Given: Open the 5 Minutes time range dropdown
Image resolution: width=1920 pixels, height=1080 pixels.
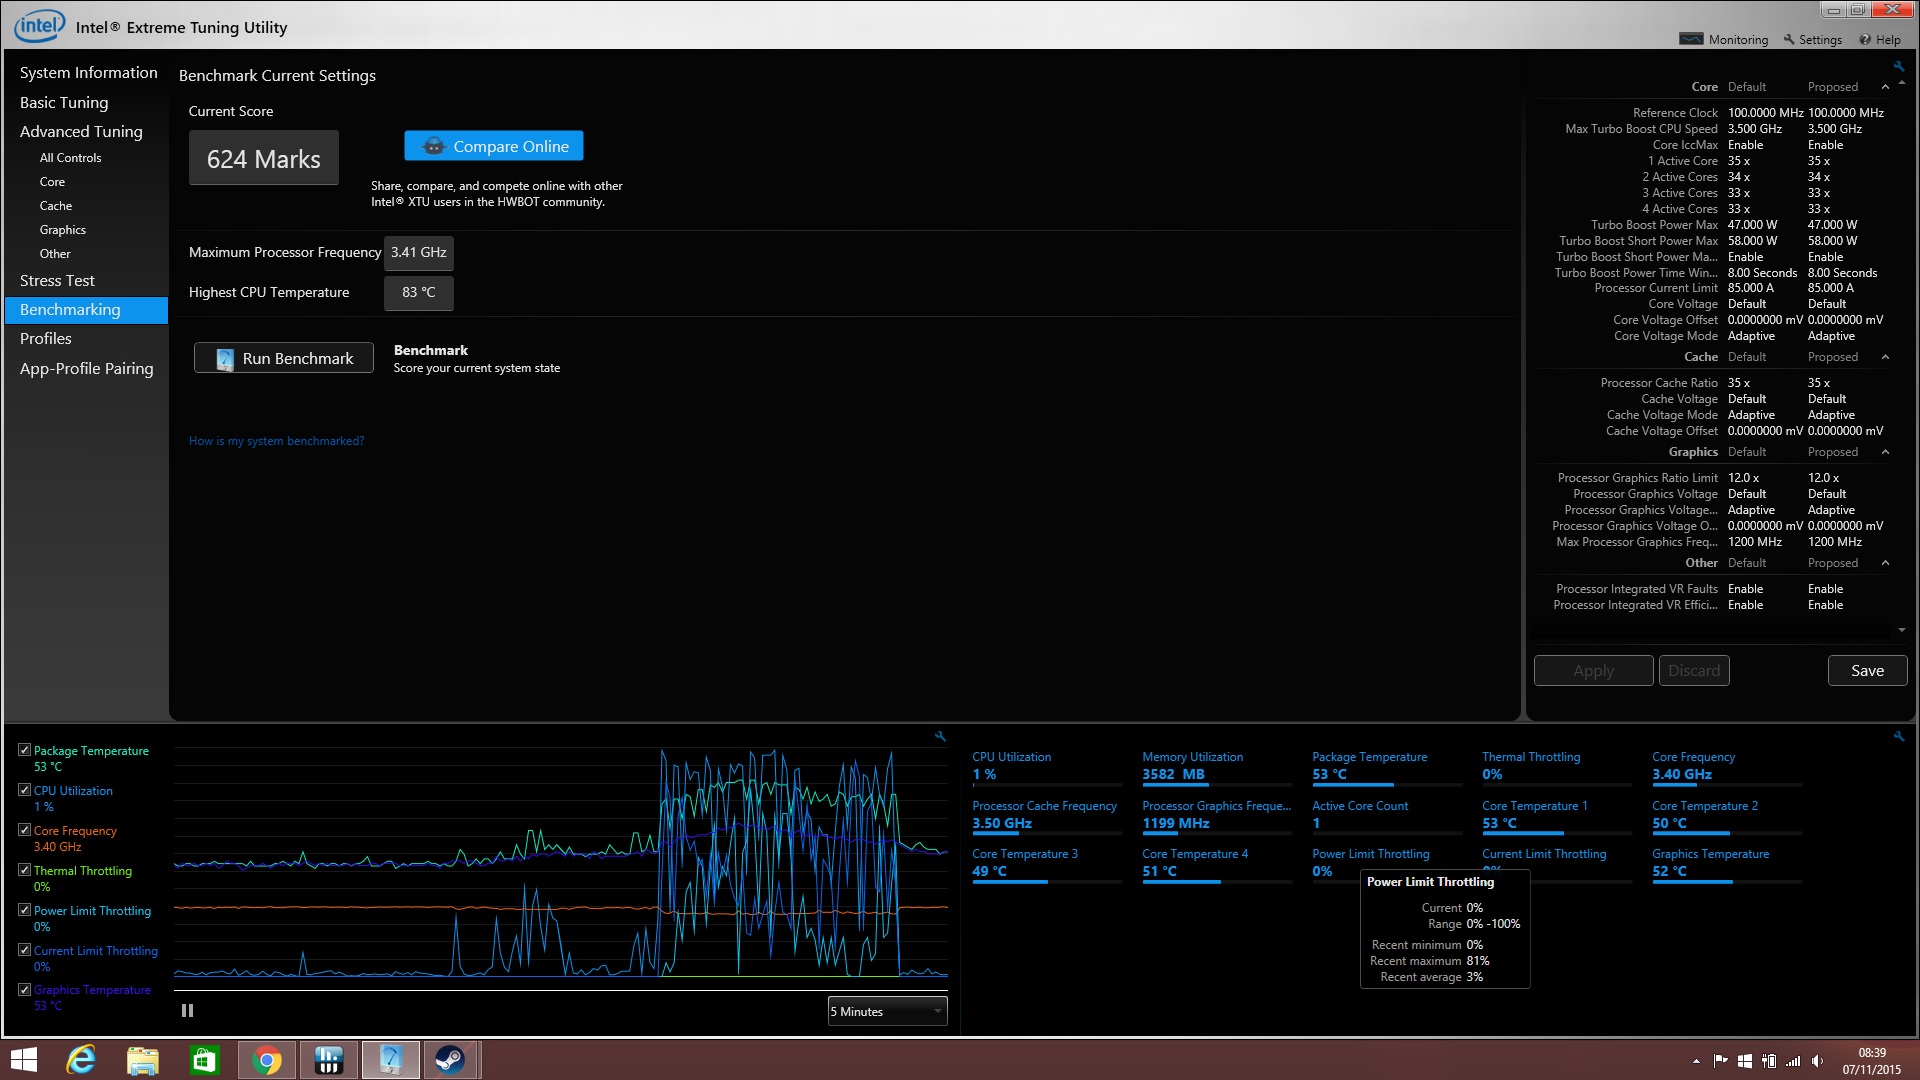Looking at the screenshot, I should tap(886, 1011).
